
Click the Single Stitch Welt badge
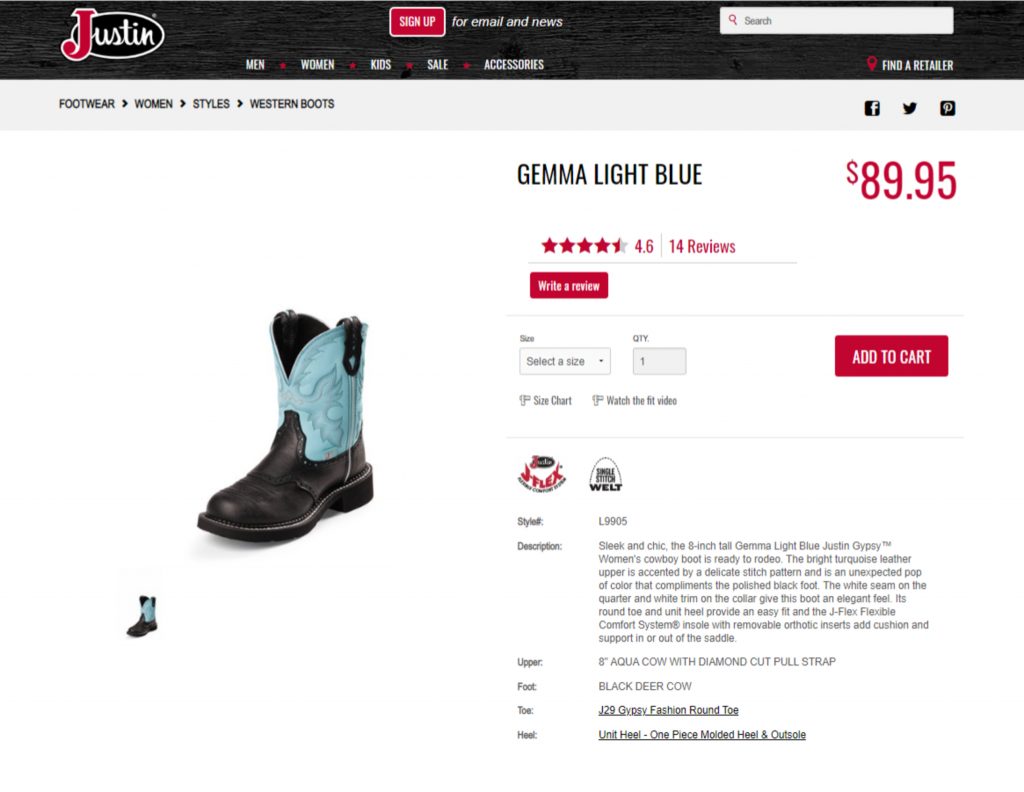click(605, 474)
